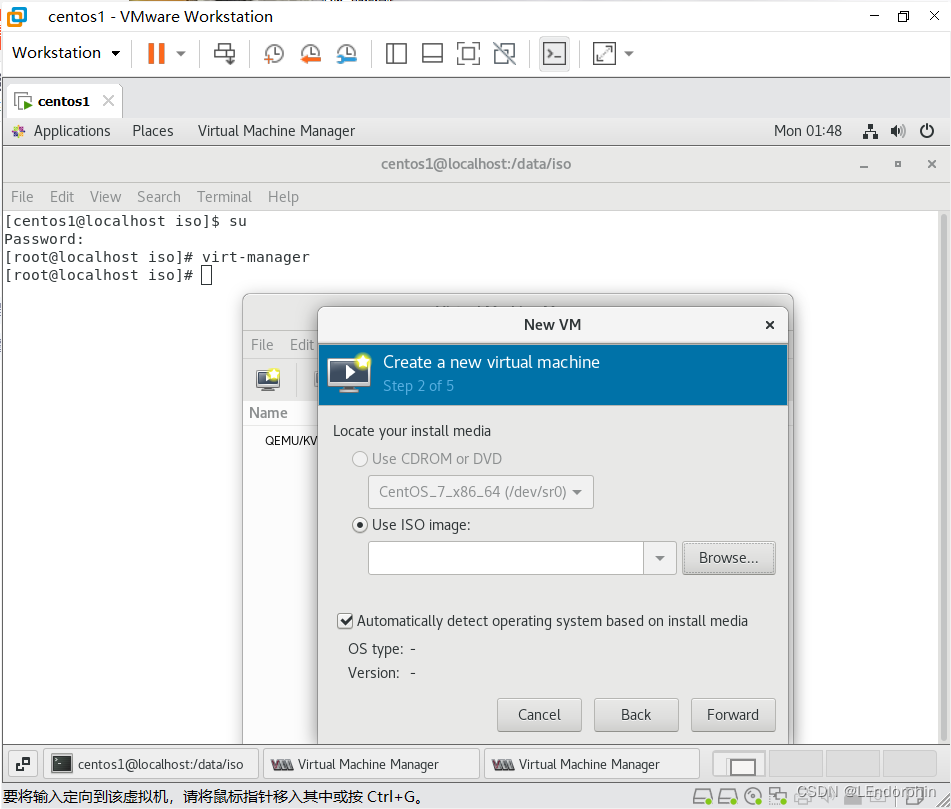Enter full screen mode in VMware
951x809 pixels.
pyautogui.click(x=468, y=53)
